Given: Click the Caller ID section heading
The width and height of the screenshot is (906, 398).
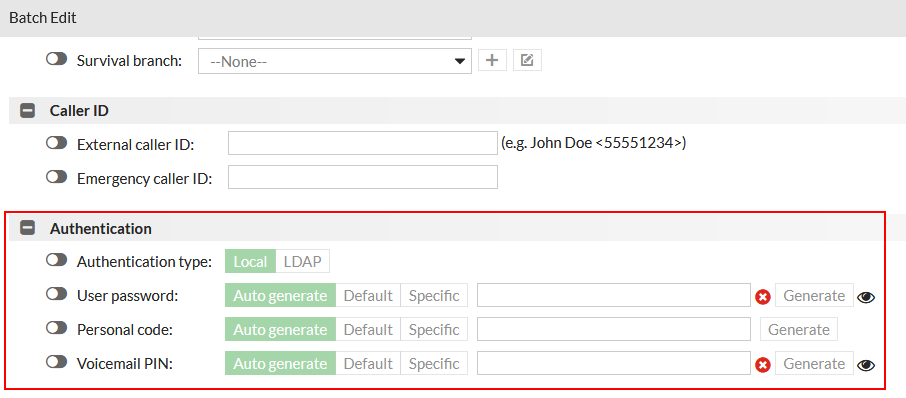Looking at the screenshot, I should click(79, 111).
